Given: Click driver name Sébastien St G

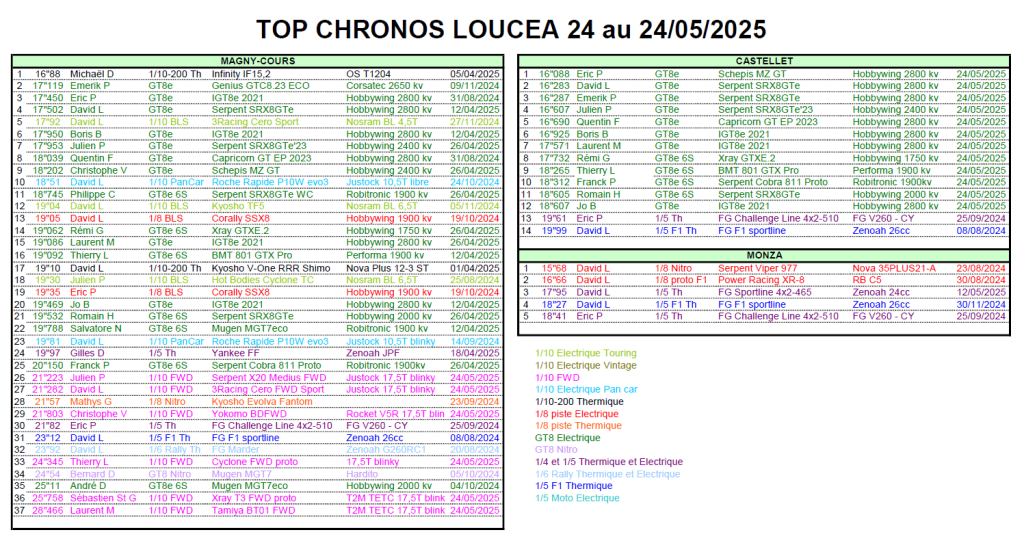Looking at the screenshot, I should (x=103, y=498).
